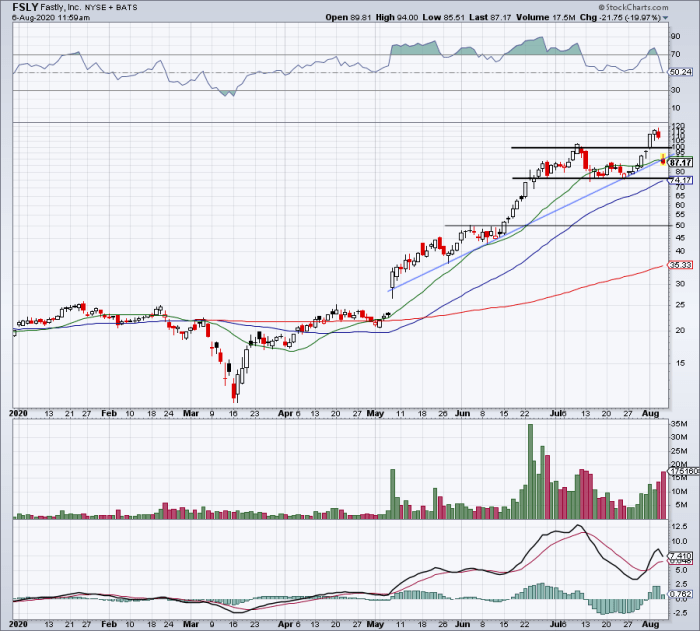Click the MACD histogram value label 0.762

coord(681,594)
